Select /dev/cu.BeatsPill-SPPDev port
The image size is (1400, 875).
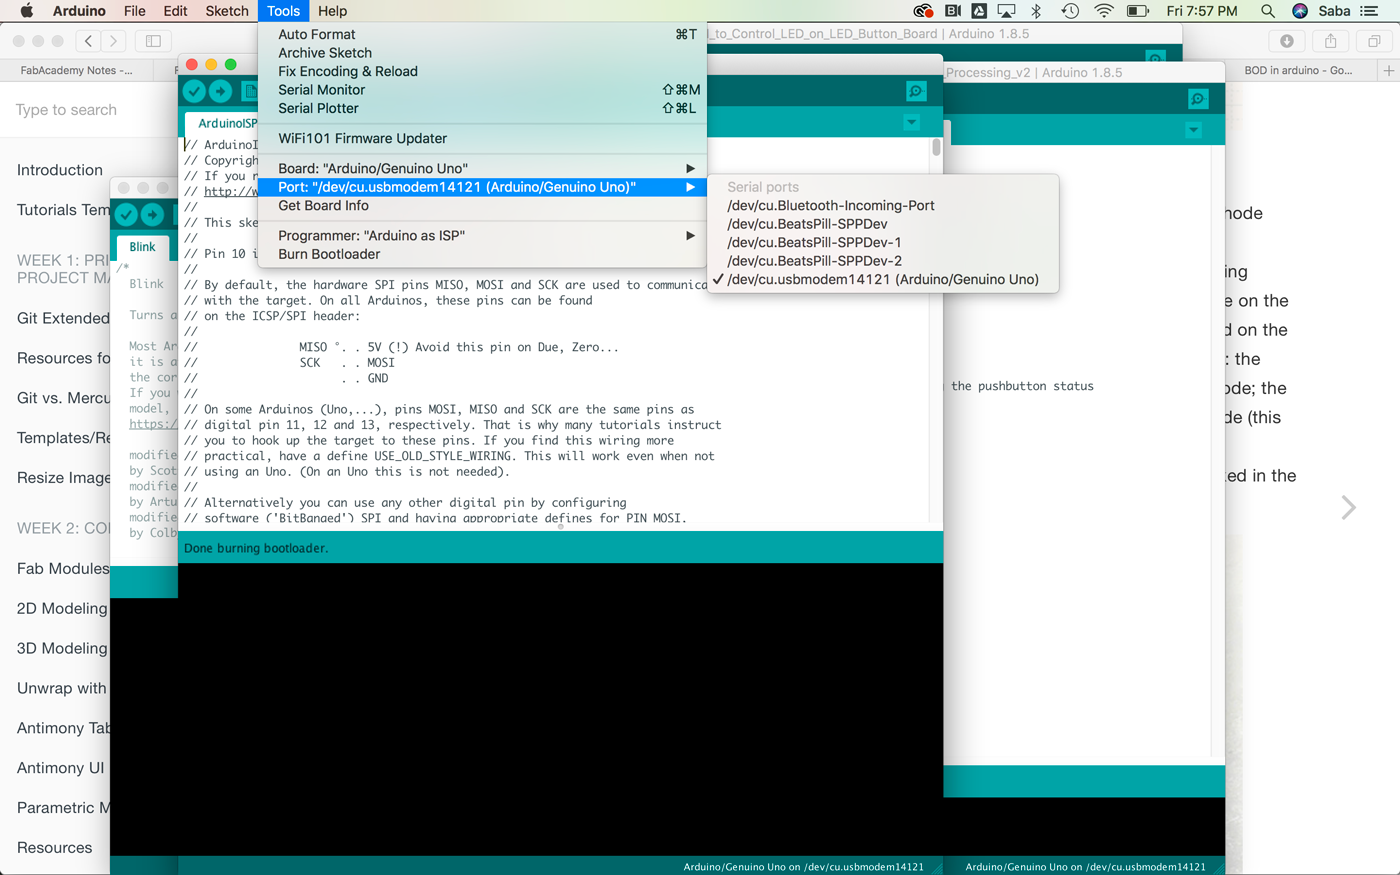pos(883,224)
